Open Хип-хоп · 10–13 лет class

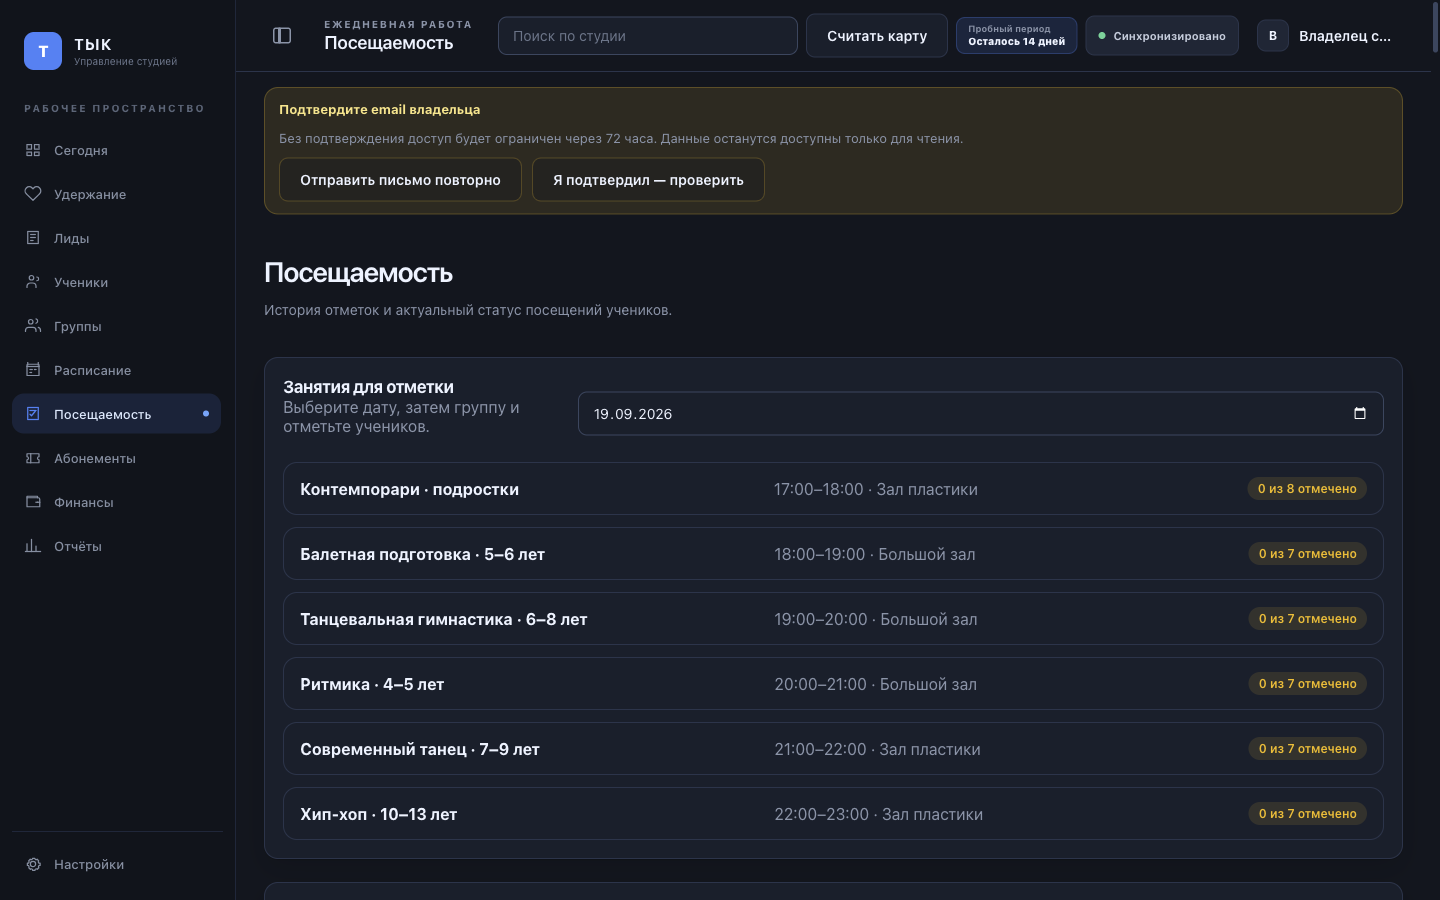[x=833, y=814]
